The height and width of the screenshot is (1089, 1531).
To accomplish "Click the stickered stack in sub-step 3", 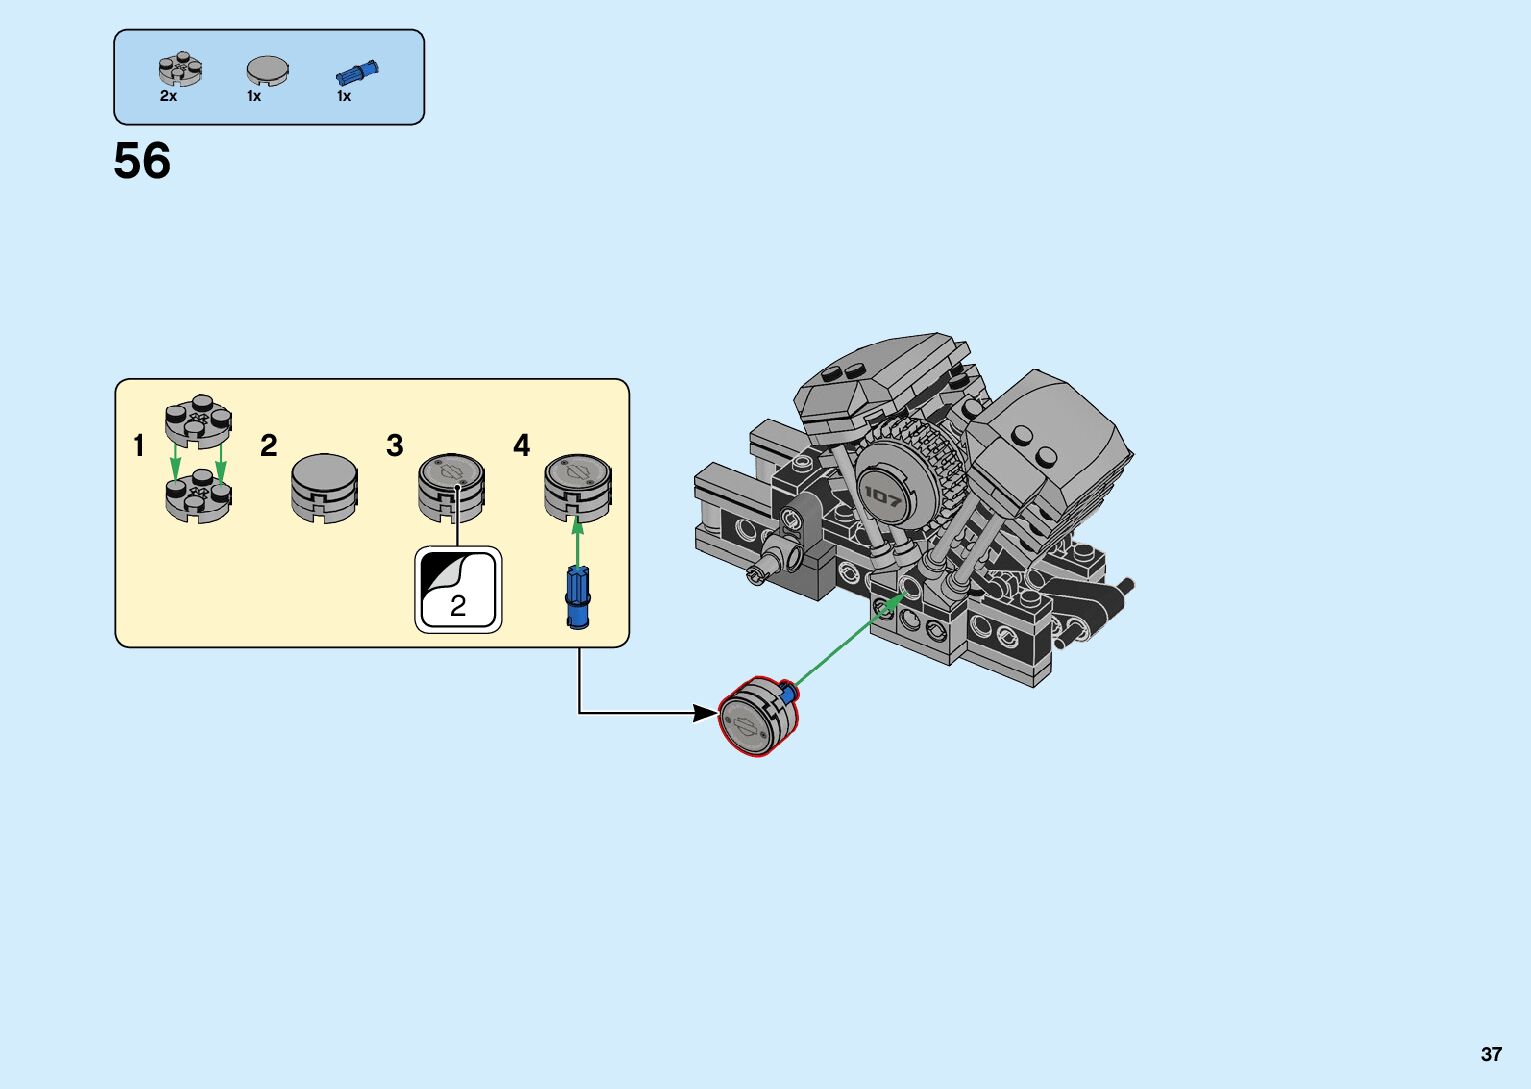I will click(x=451, y=487).
